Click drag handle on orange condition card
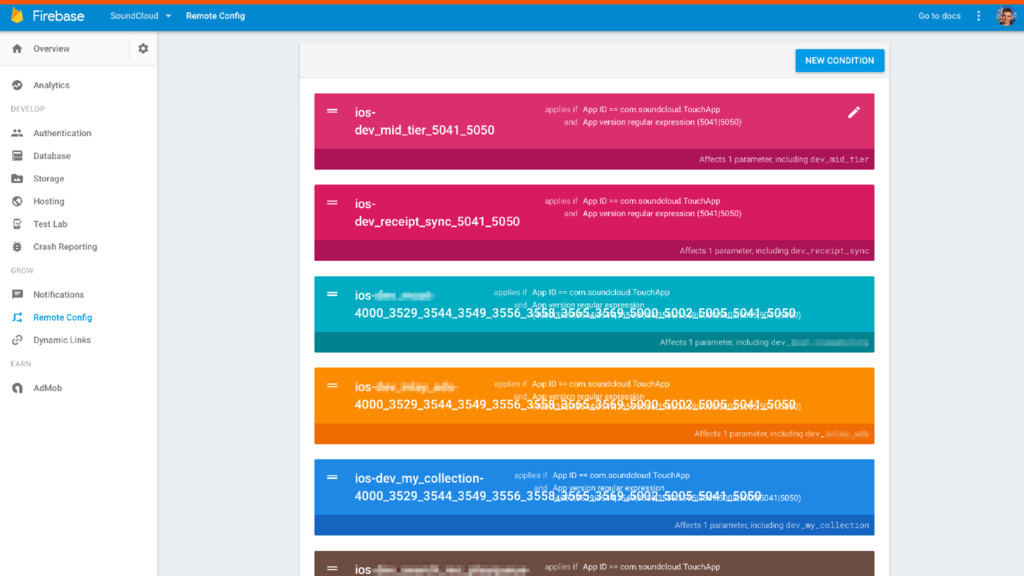Screen dimensions: 1024x576 click(332, 385)
